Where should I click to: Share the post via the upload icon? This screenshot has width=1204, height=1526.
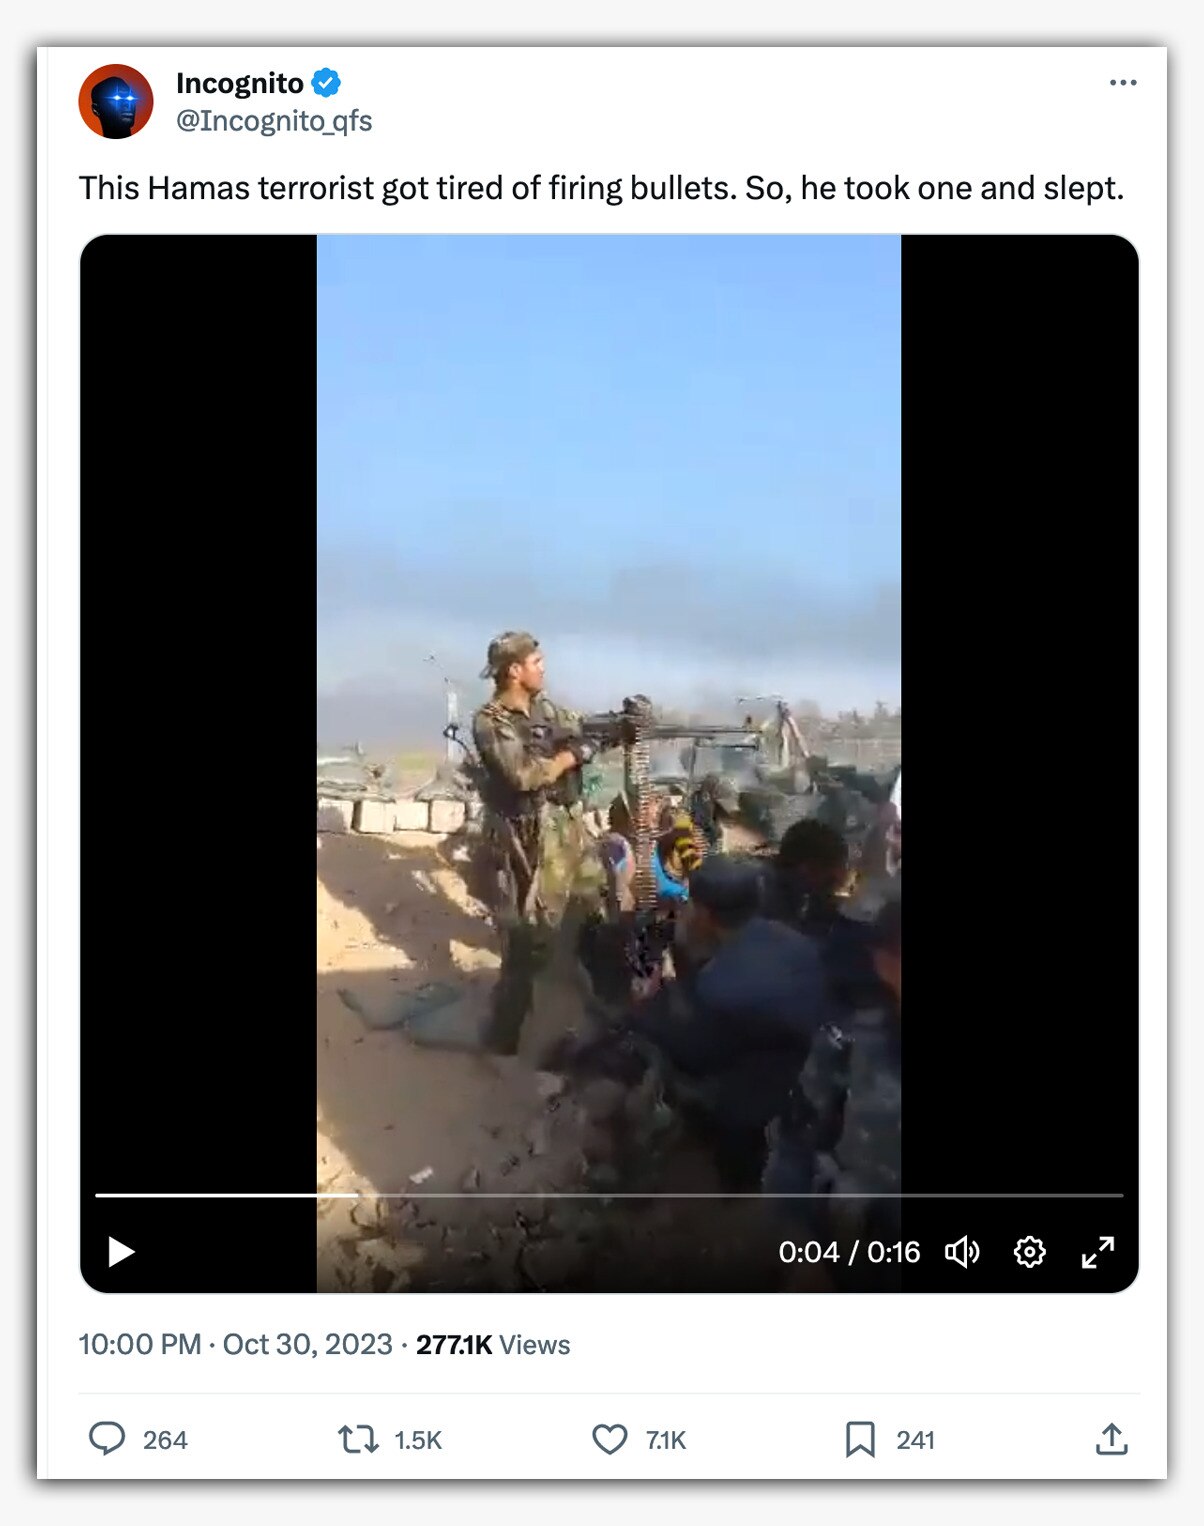(x=1111, y=1439)
